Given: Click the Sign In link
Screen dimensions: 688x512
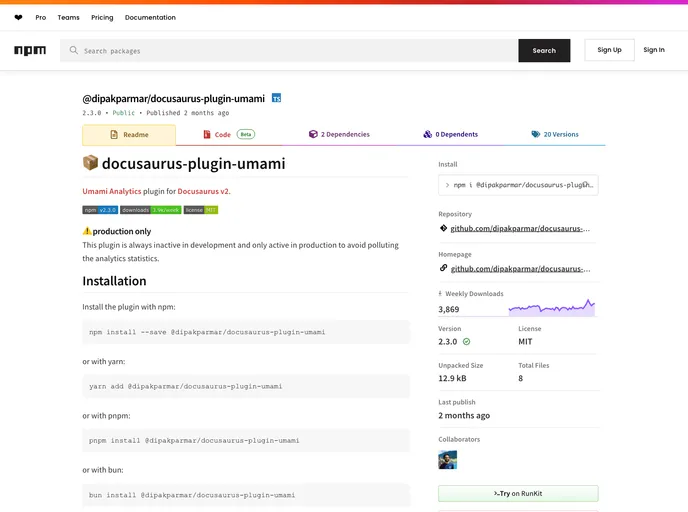Looking at the screenshot, I should coord(654,50).
